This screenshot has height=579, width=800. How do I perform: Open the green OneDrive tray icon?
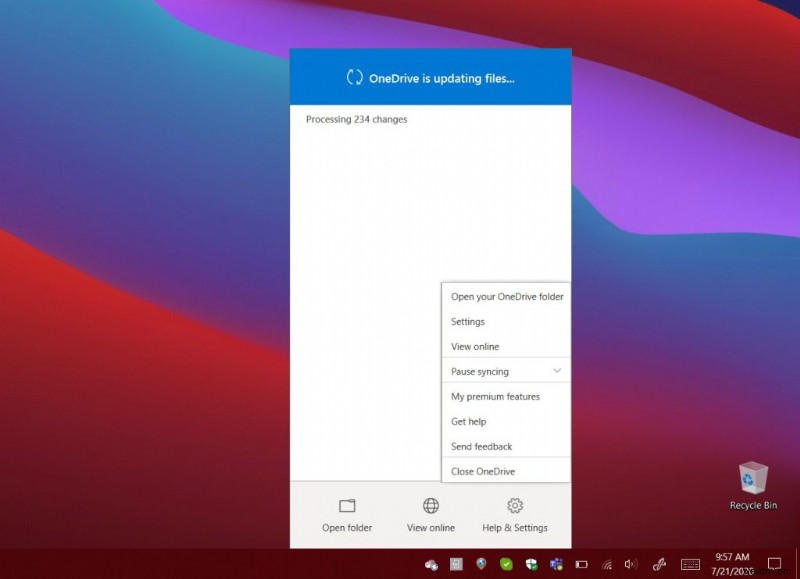(506, 564)
